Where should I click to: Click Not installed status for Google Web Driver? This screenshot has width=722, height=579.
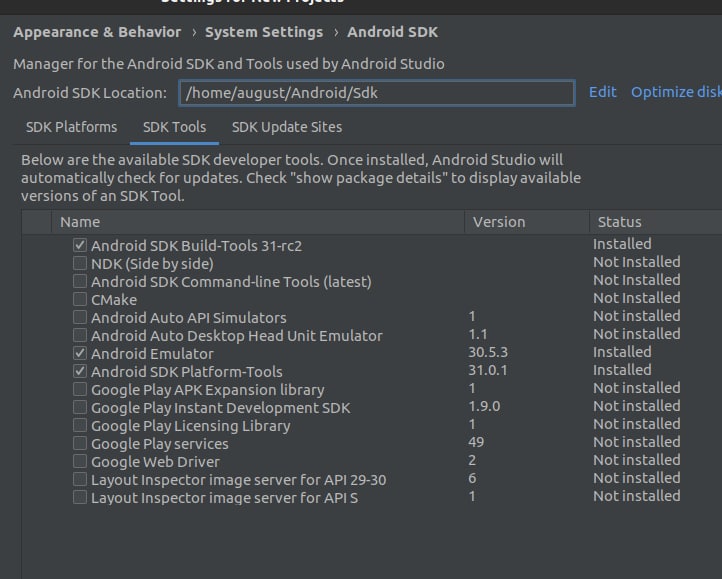[637, 460]
